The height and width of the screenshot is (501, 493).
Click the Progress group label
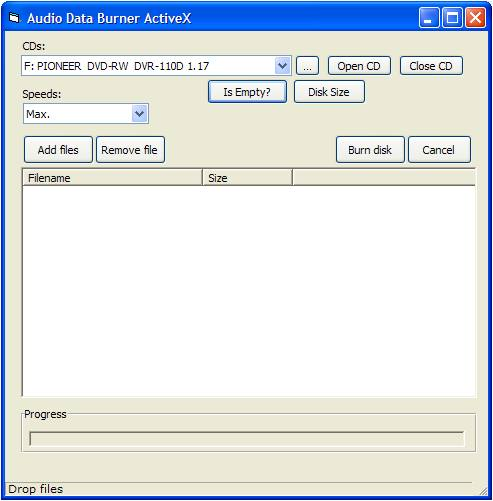(45, 414)
